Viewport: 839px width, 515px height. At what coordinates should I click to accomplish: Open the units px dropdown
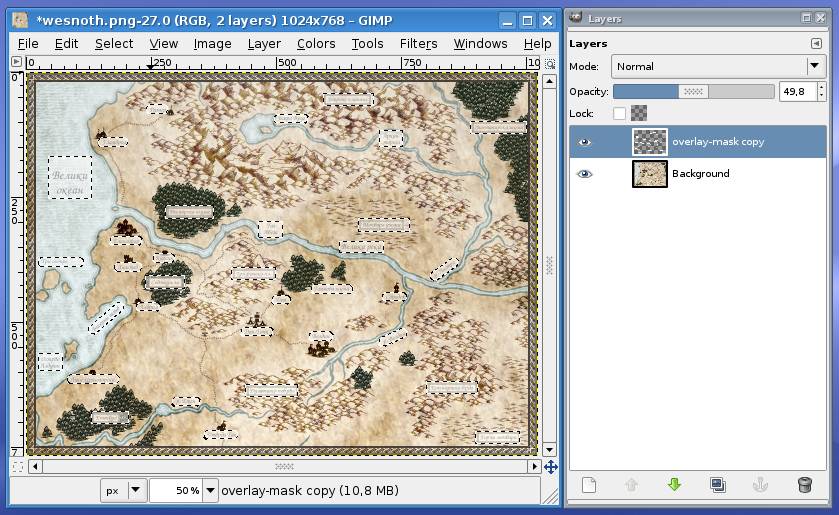pos(122,490)
